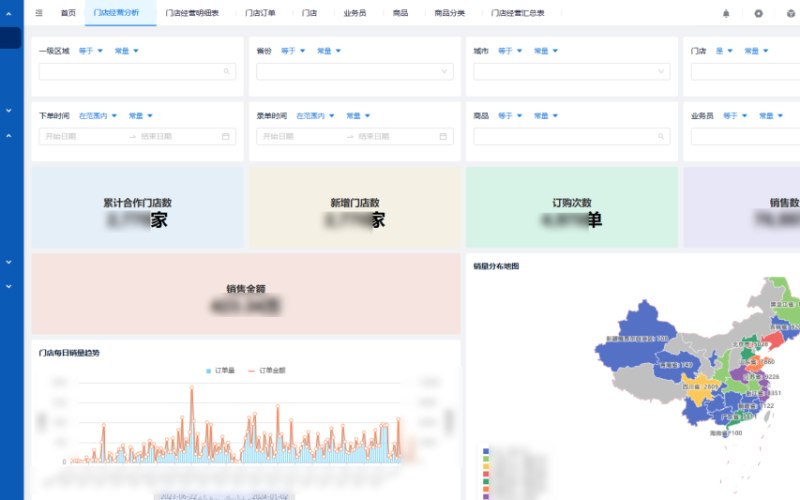This screenshot has height=500, width=800.
Task: Open 常量 dropdown for 门店 filter
Action: (x=757, y=51)
